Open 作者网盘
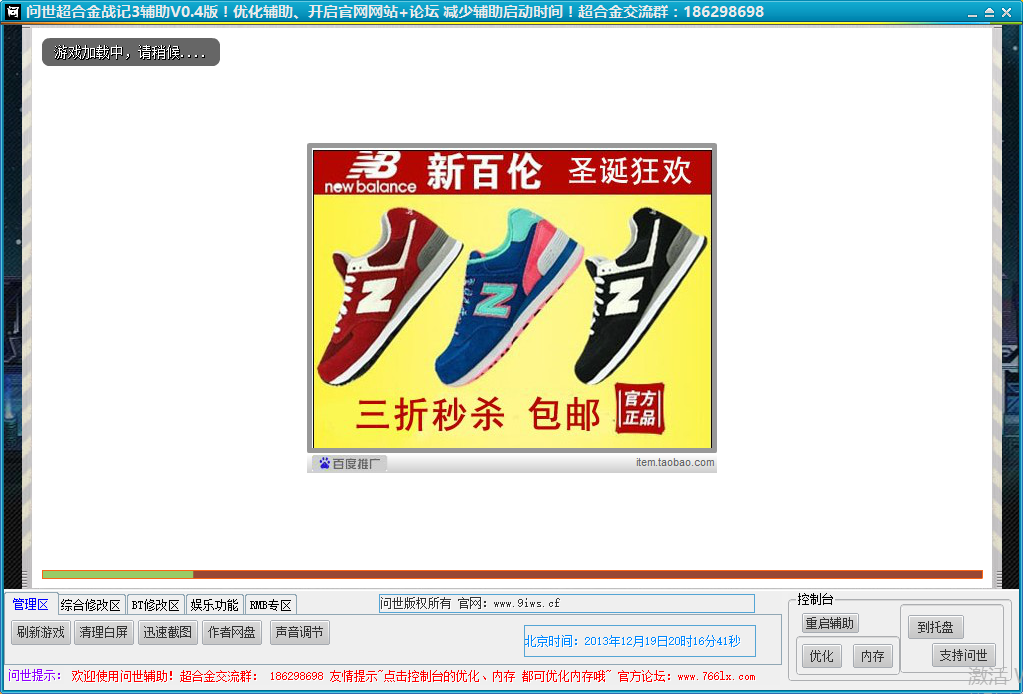 [x=232, y=632]
